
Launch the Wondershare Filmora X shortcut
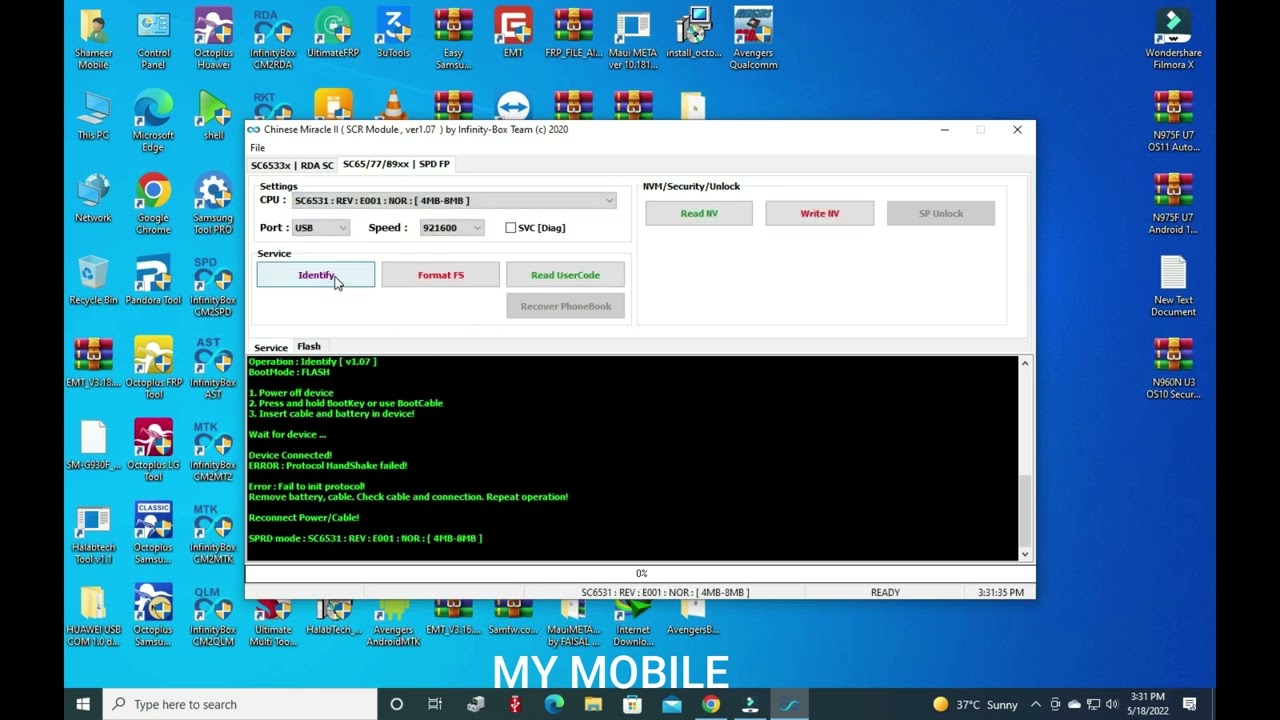click(1173, 39)
